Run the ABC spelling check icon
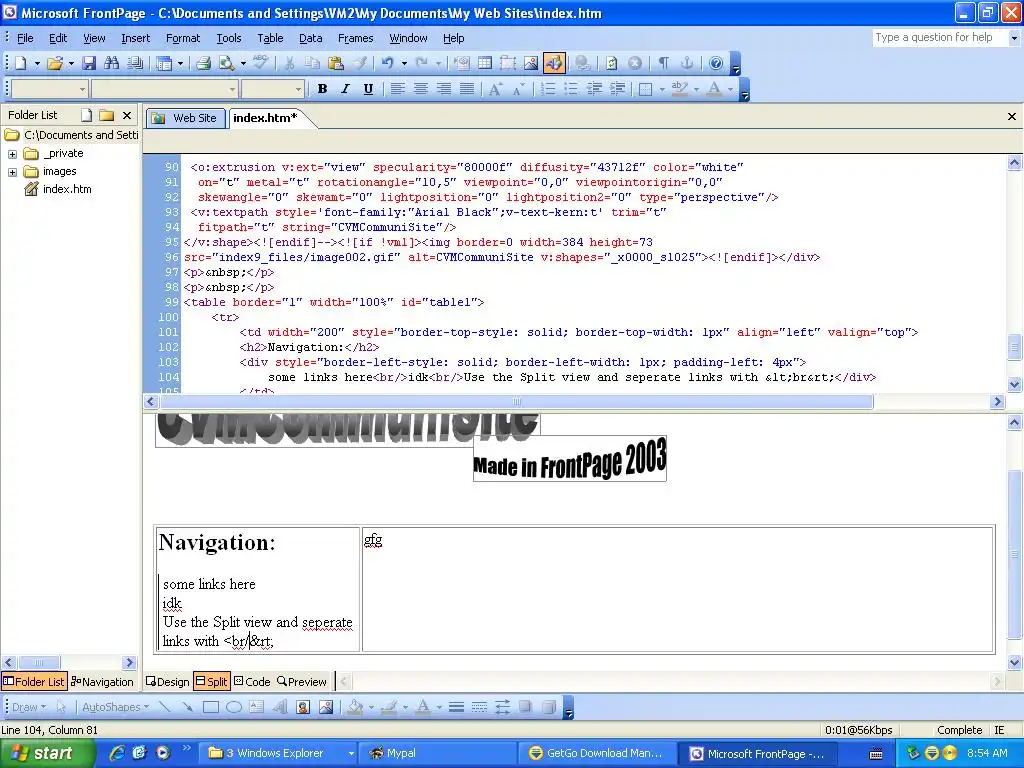The height and width of the screenshot is (768, 1024). coord(261,63)
